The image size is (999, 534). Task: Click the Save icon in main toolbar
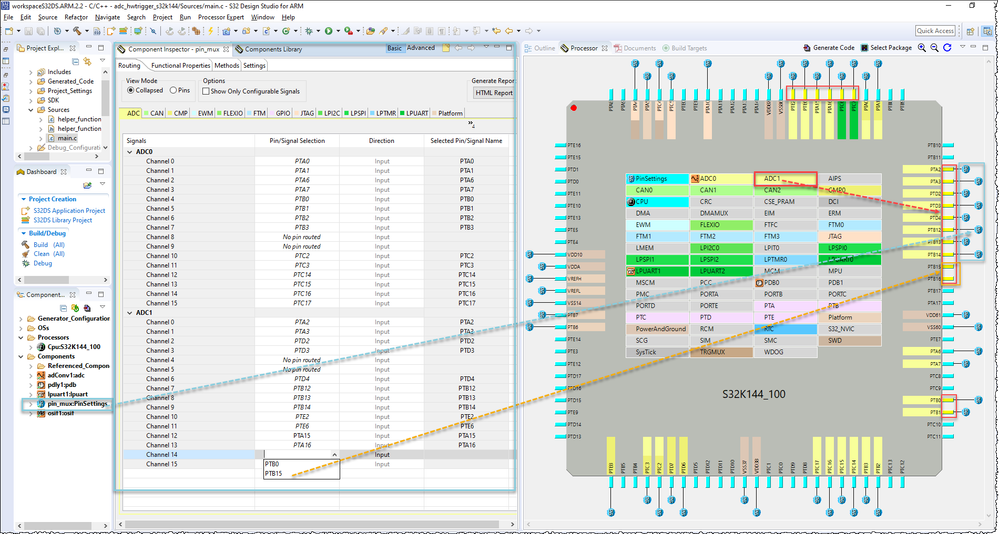[x=29, y=30]
